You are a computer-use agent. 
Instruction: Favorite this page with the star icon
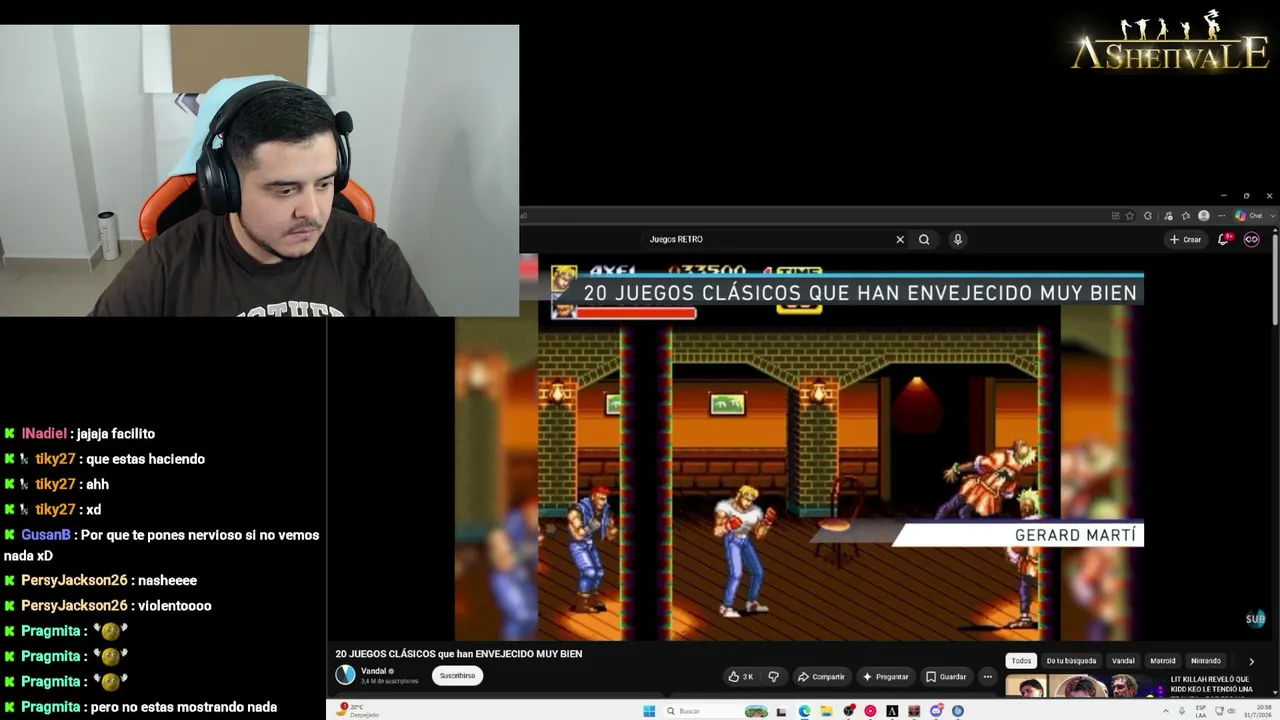point(1130,216)
